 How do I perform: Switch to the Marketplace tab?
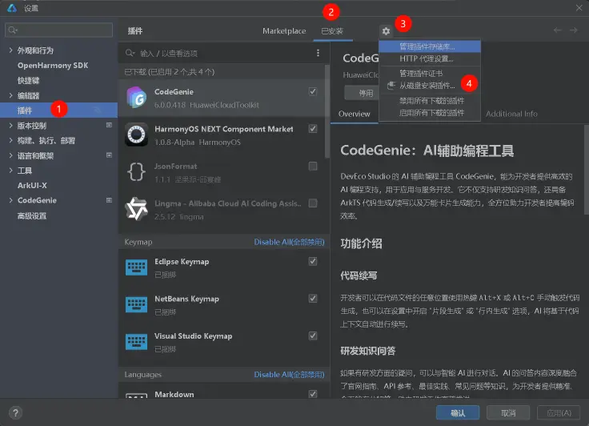(x=284, y=31)
